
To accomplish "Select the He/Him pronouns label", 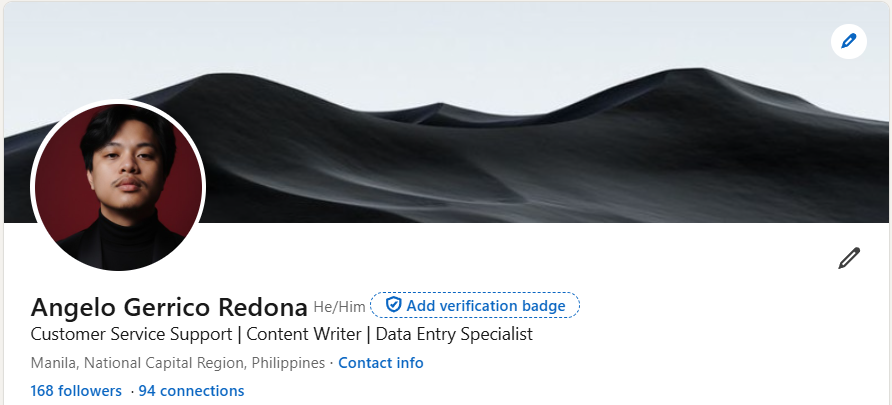I will click(339, 307).
